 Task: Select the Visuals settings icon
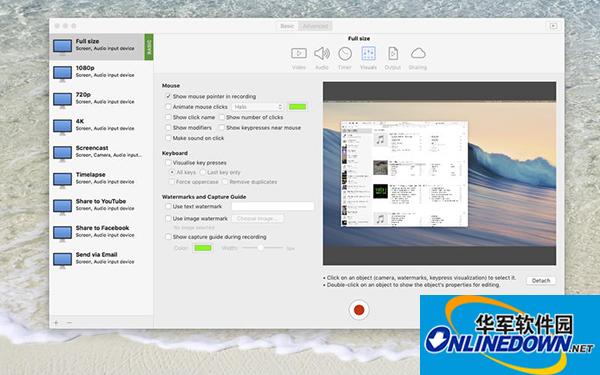click(368, 54)
